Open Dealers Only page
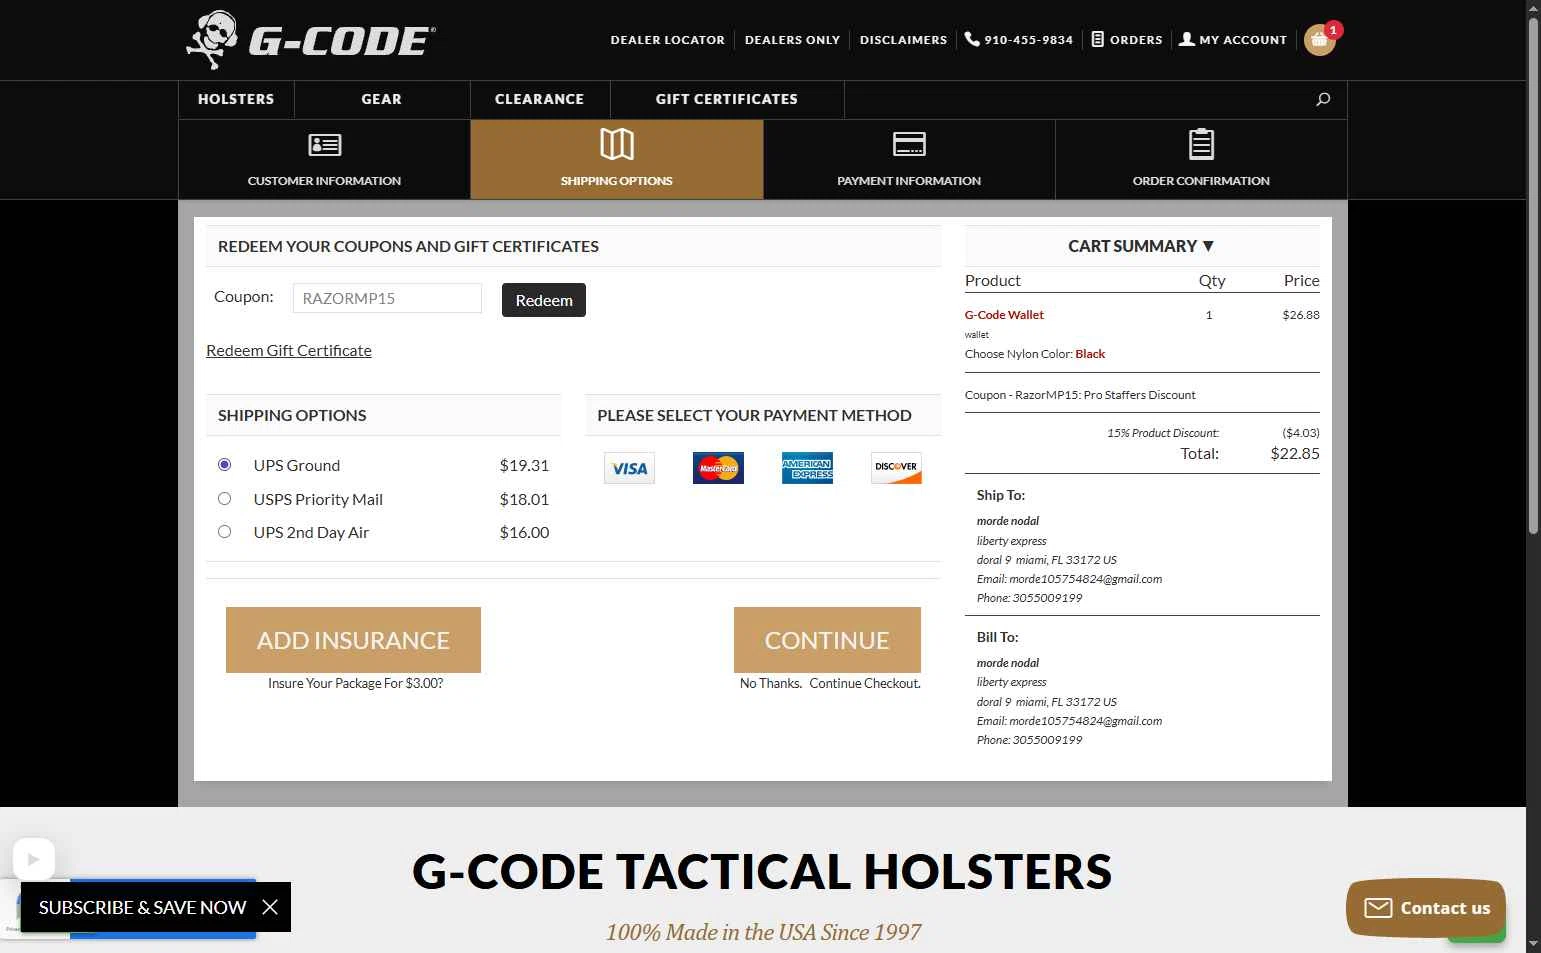The height and width of the screenshot is (953, 1541). 792,40
